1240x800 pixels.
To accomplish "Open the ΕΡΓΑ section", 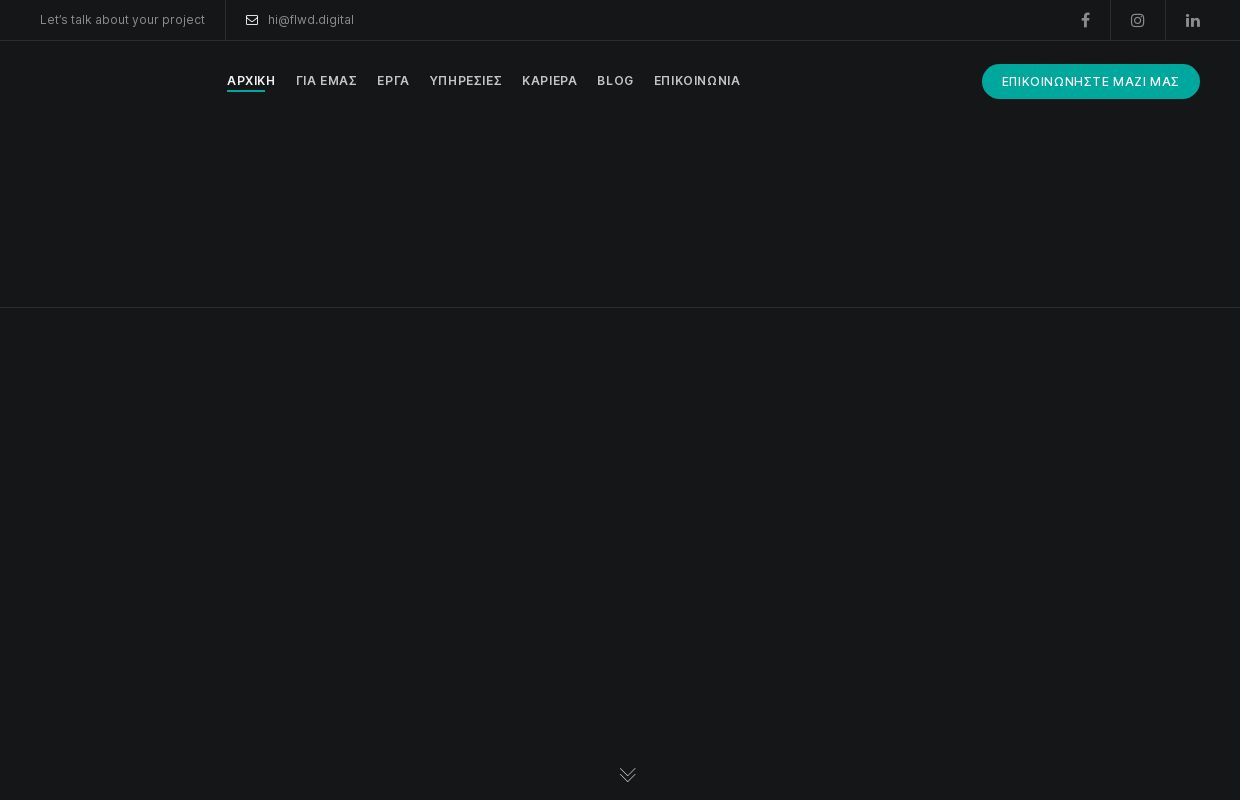I will (x=393, y=81).
